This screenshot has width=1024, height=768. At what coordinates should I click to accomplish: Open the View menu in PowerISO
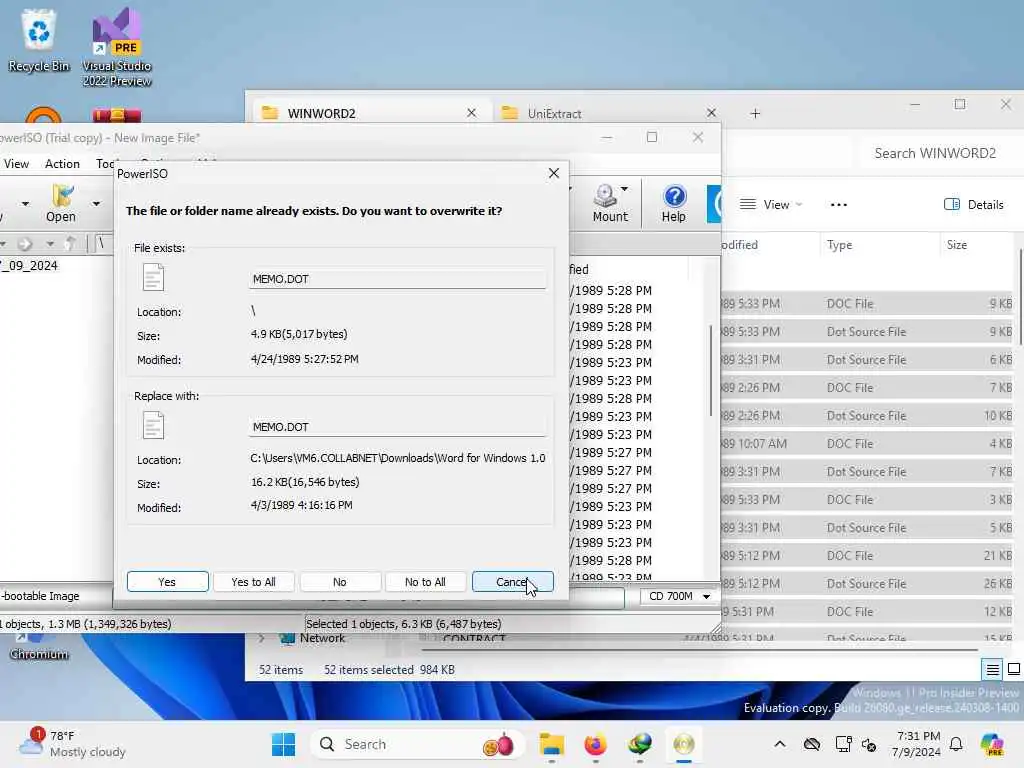(x=16, y=164)
